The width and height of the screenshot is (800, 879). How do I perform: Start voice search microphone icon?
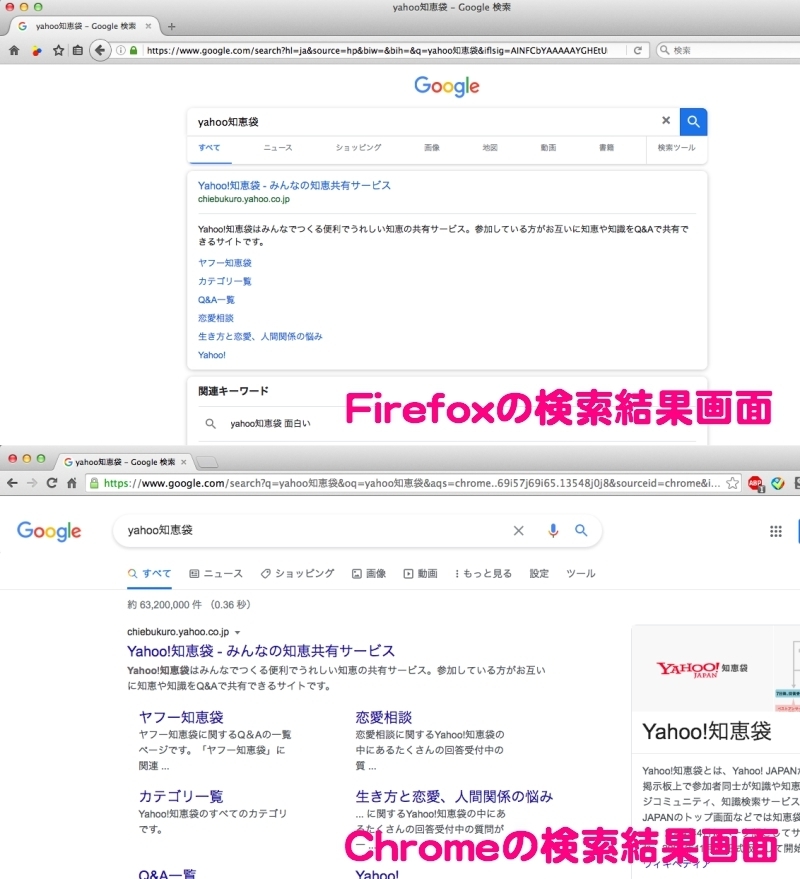(x=553, y=530)
